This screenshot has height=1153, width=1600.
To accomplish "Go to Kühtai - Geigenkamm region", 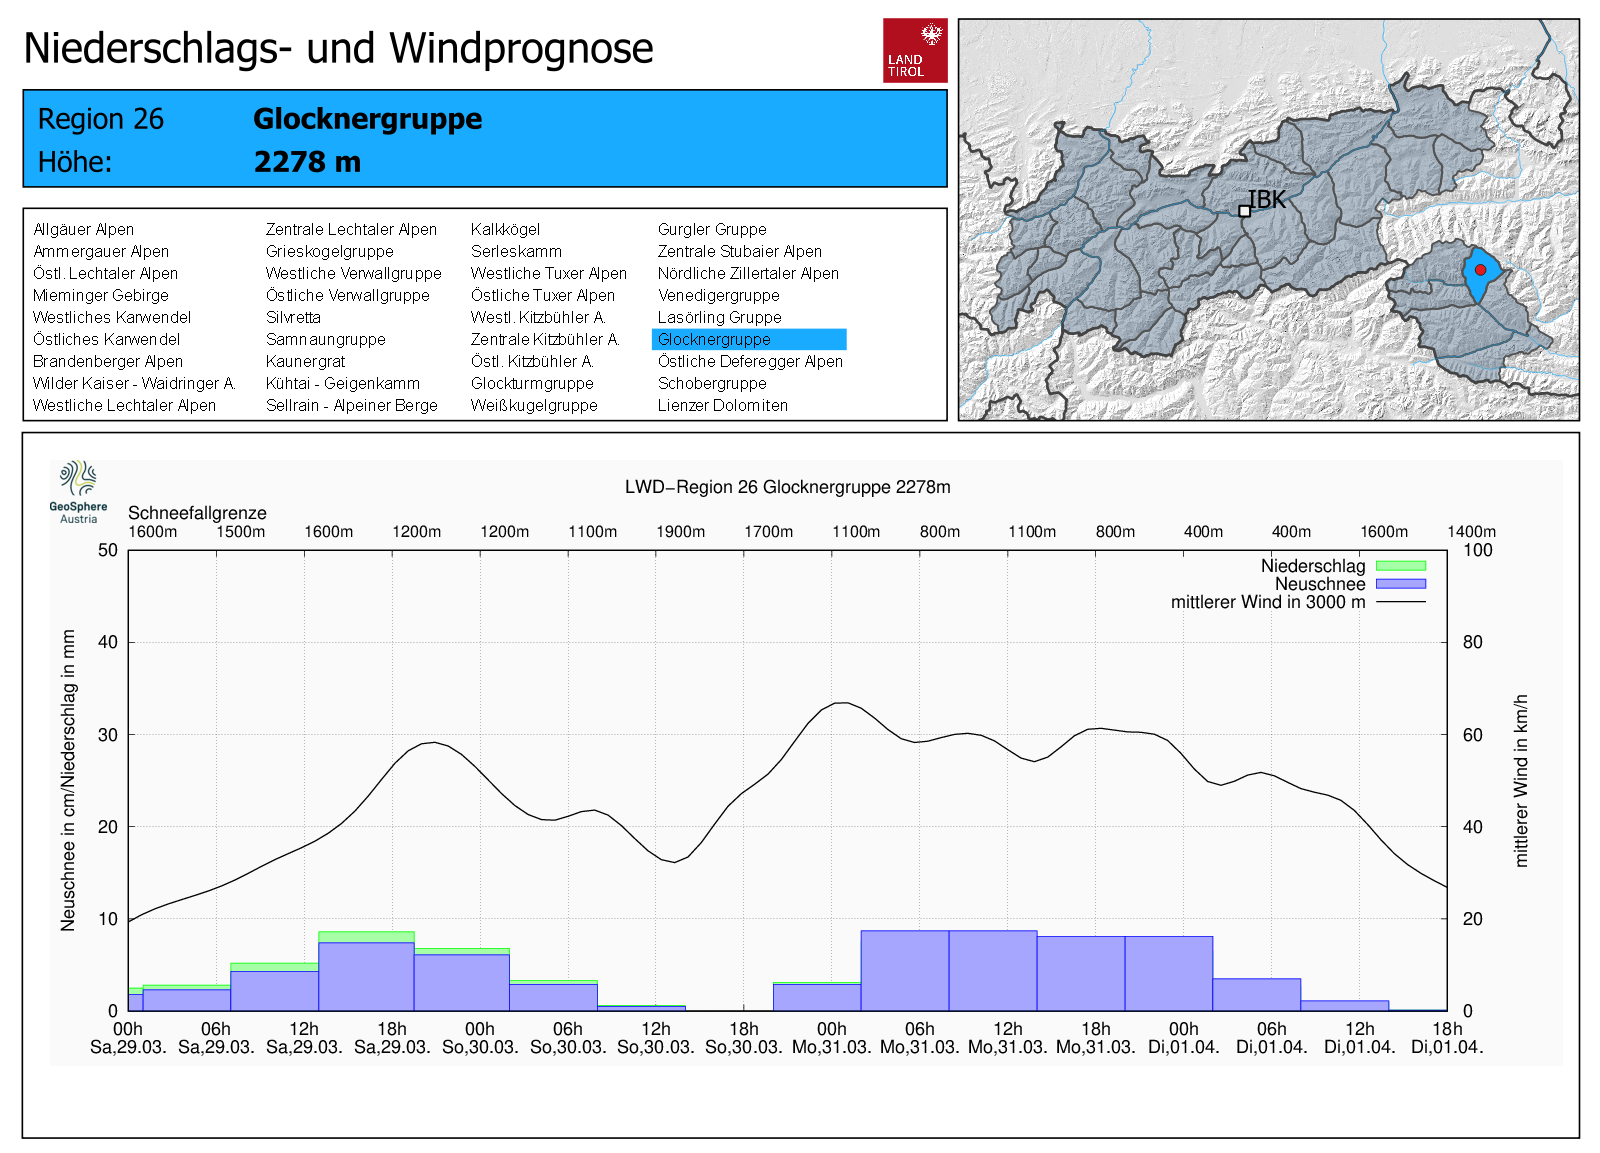I will tap(342, 384).
